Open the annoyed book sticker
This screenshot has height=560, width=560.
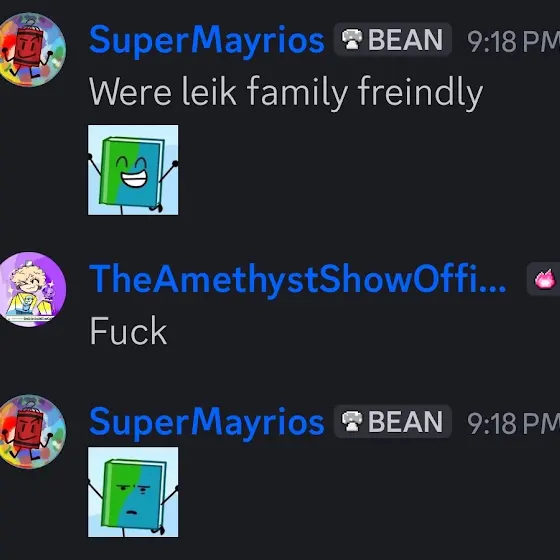[133, 492]
